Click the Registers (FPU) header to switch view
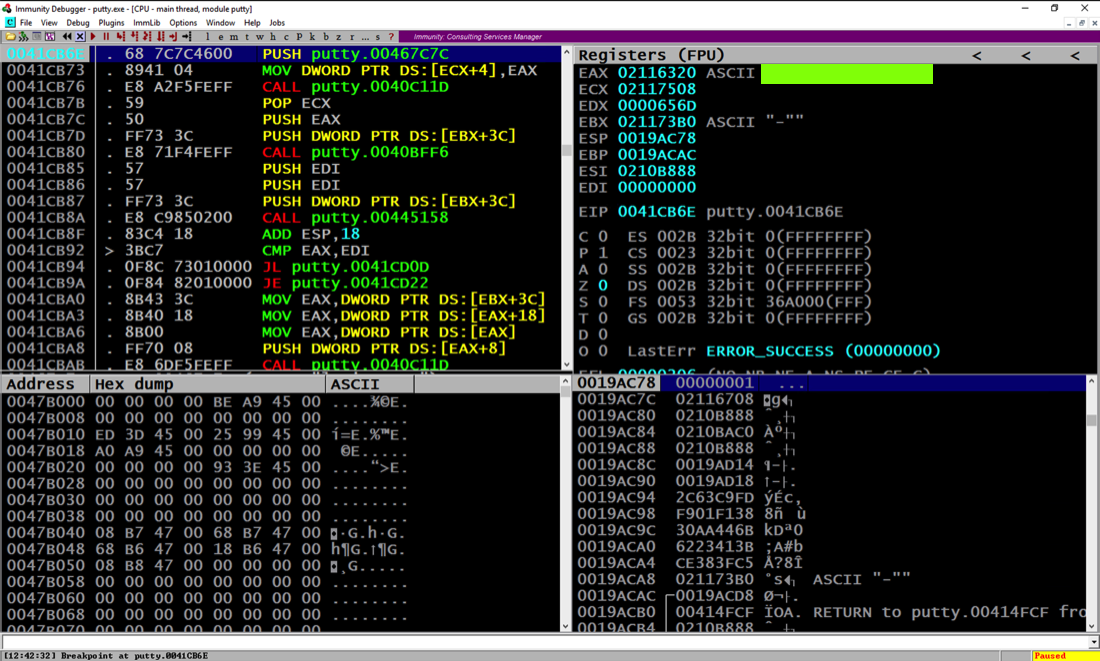This screenshot has height=661, width=1100. pos(651,55)
